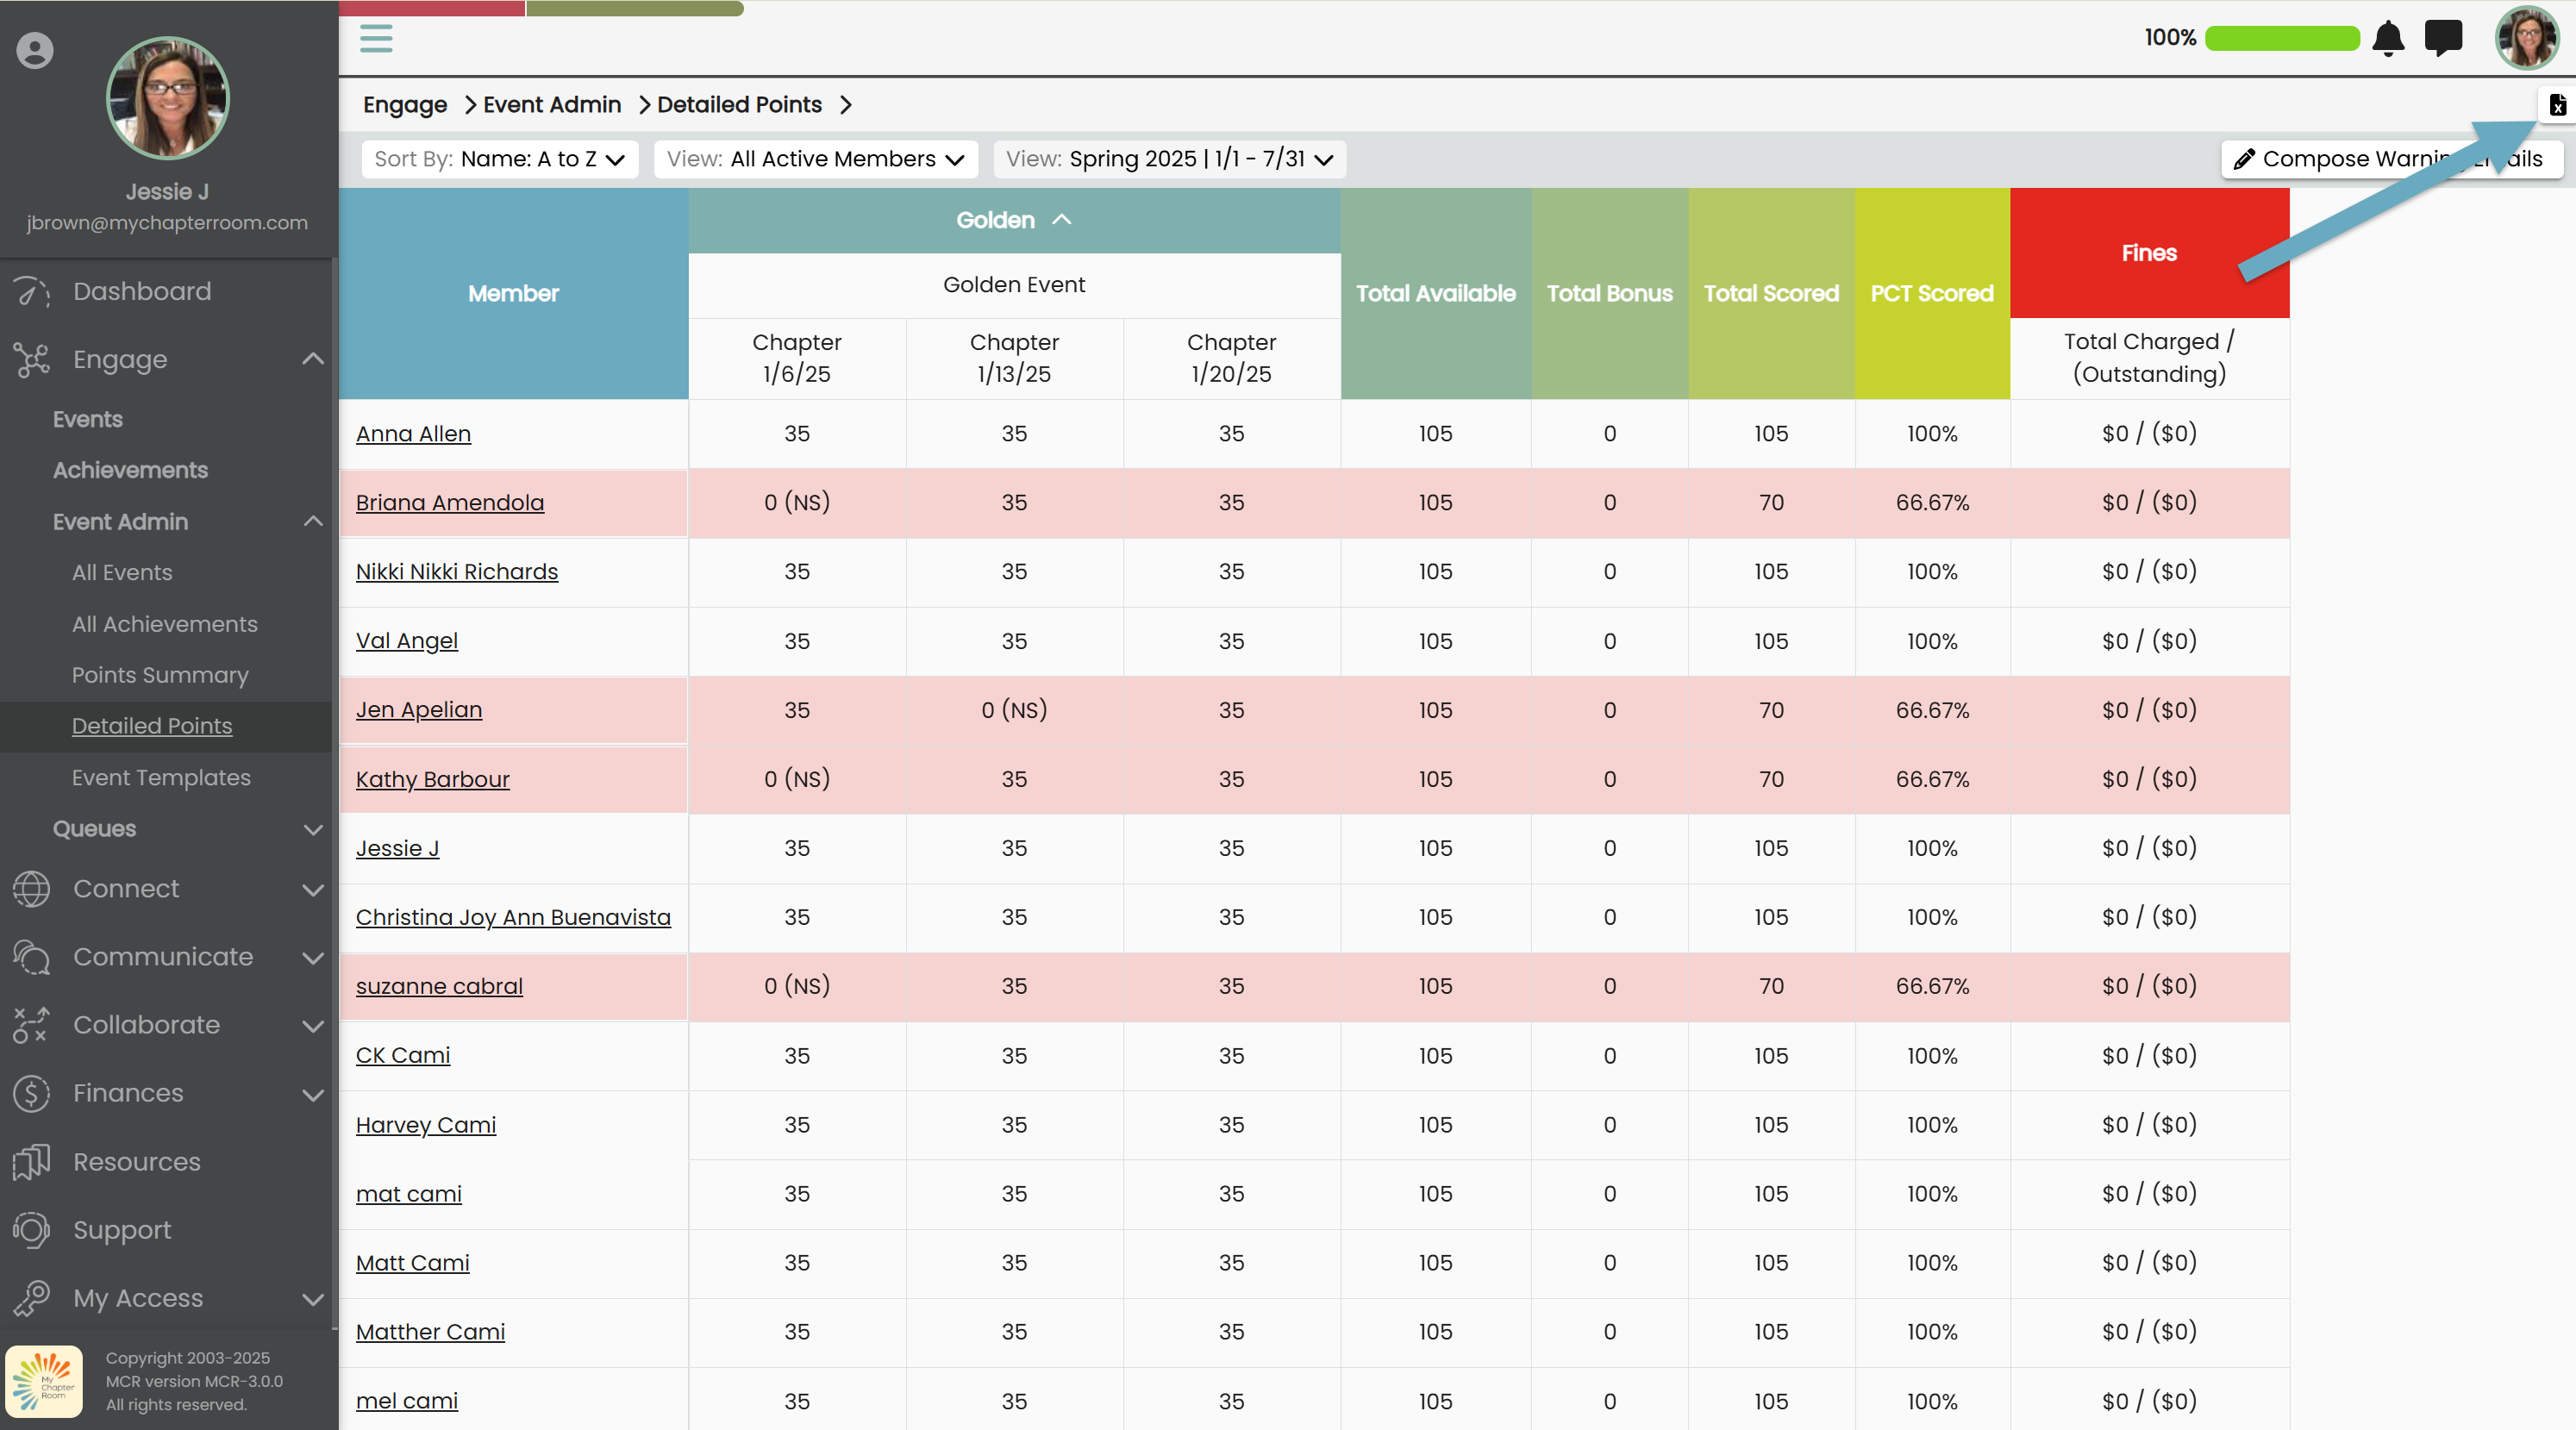
Task: Open Dashboard from the sidebar
Action: tap(142, 291)
